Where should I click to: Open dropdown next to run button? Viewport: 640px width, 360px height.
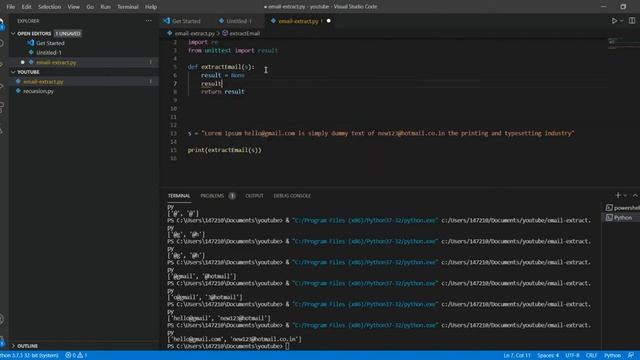622,21
